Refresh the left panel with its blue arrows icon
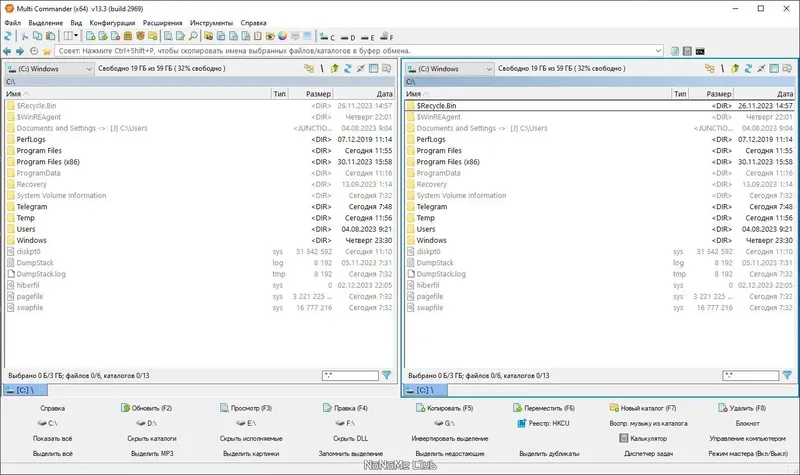 [347, 68]
